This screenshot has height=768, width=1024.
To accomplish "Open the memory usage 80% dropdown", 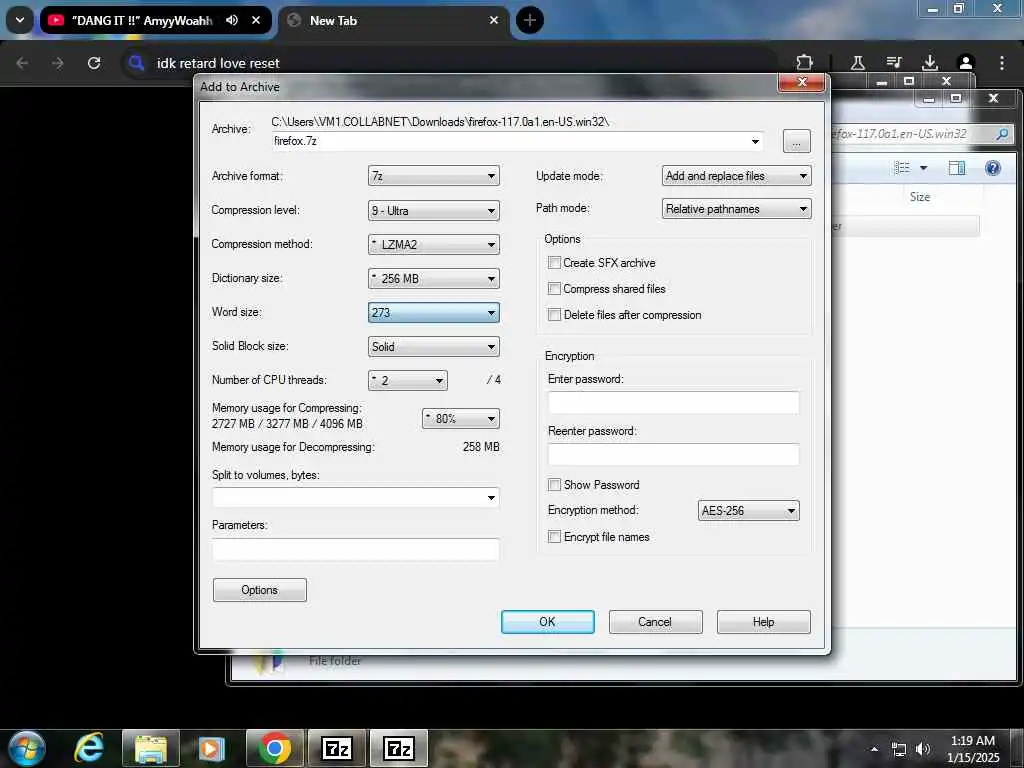I will pos(460,418).
